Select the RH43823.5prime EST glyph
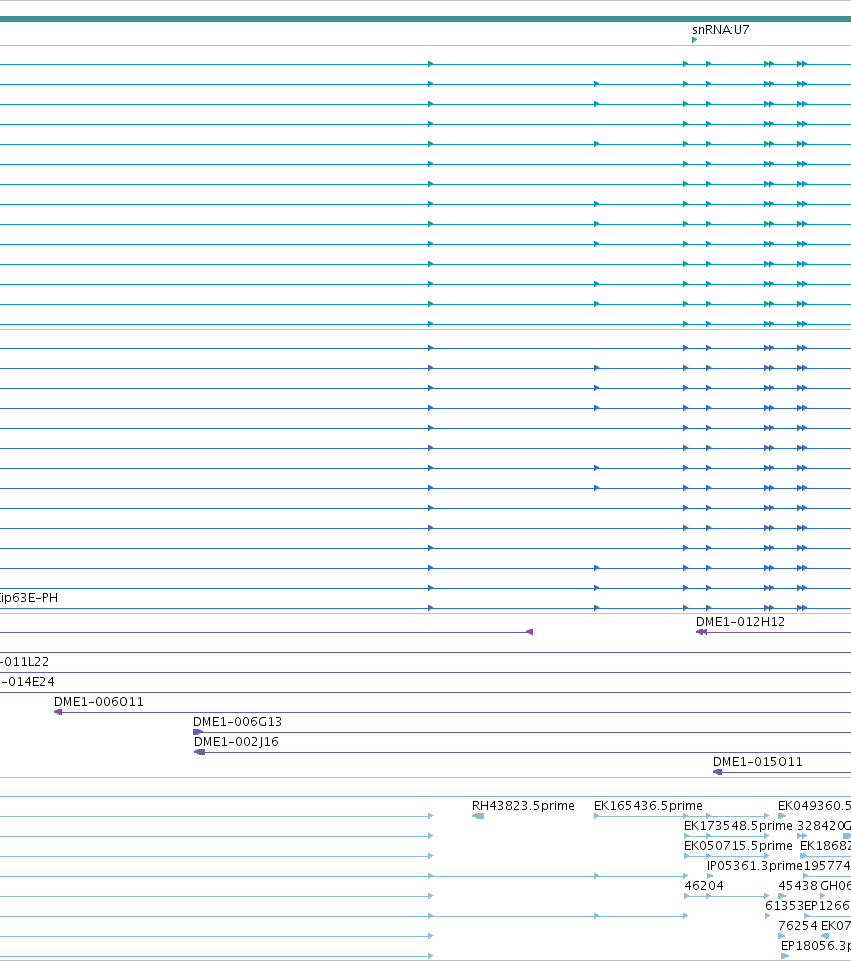 (x=478, y=816)
